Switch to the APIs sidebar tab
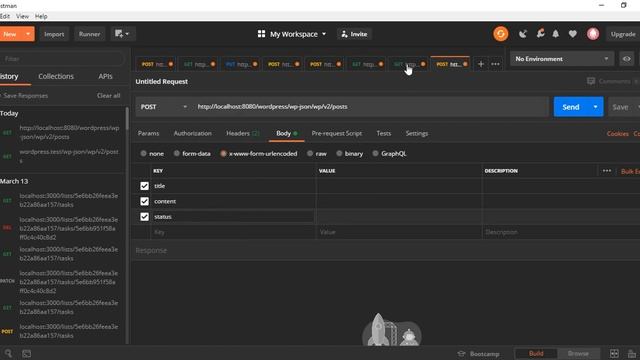This screenshot has height=360, width=640. (105, 76)
